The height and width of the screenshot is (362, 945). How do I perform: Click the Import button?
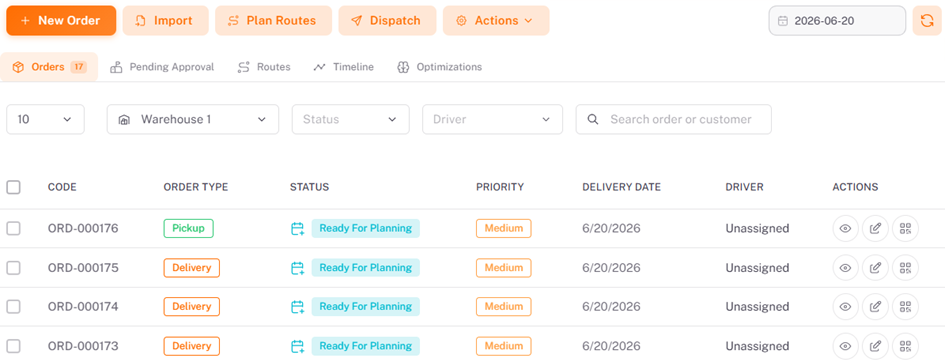click(x=165, y=20)
